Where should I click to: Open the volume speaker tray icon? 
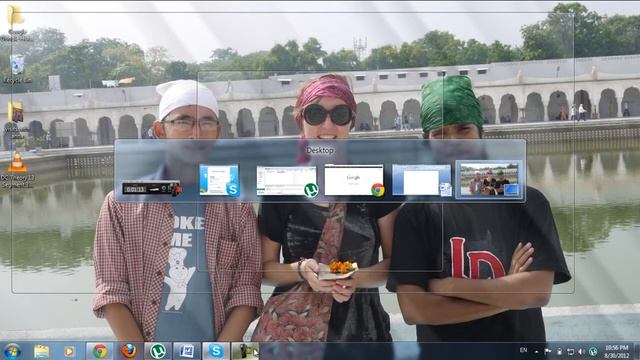pos(582,351)
